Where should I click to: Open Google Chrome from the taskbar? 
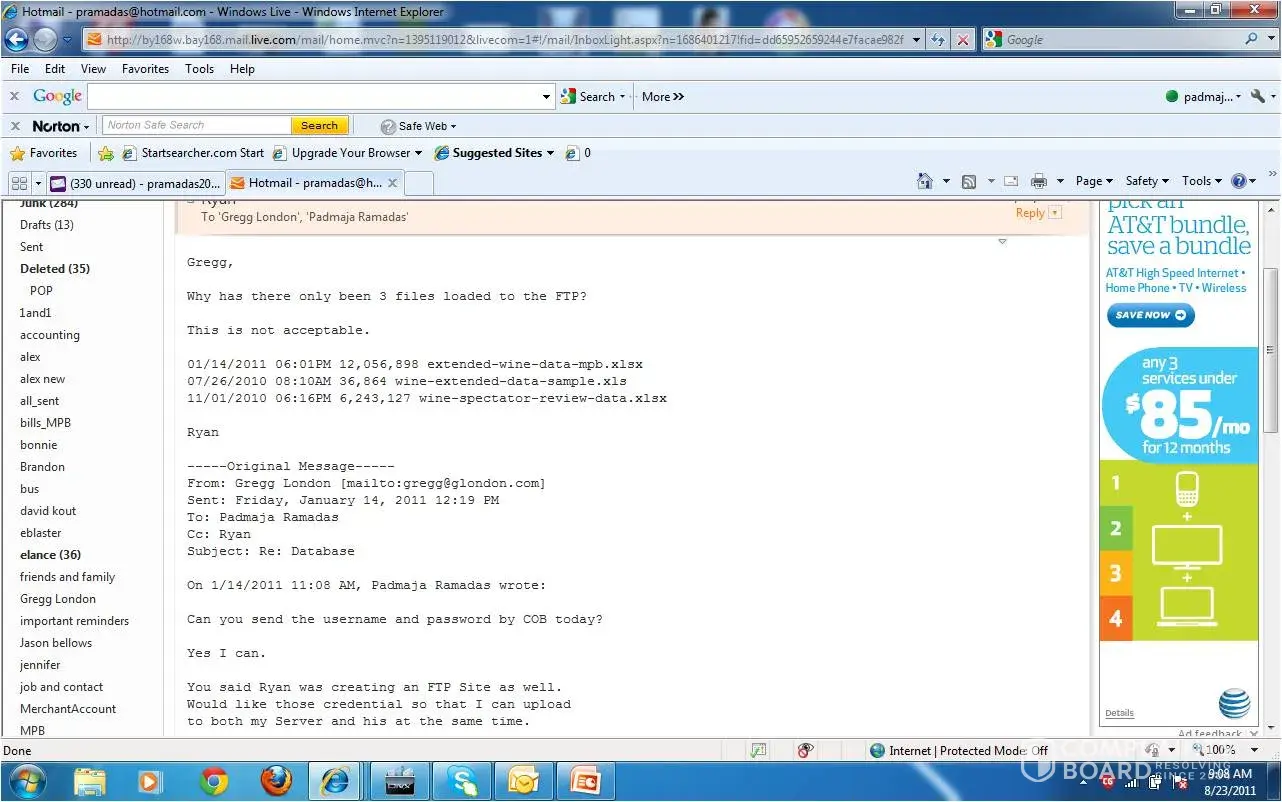click(213, 780)
